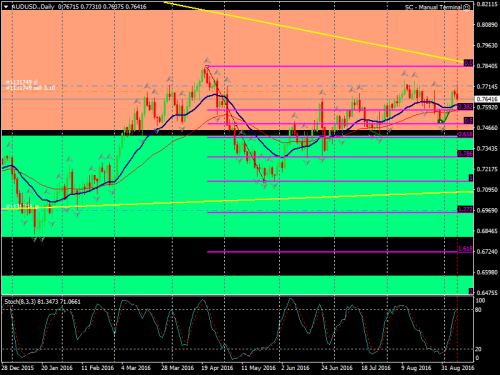Select the 0.5 Fibonacci level label
Screen dimensions: 500x375
click(x=468, y=120)
